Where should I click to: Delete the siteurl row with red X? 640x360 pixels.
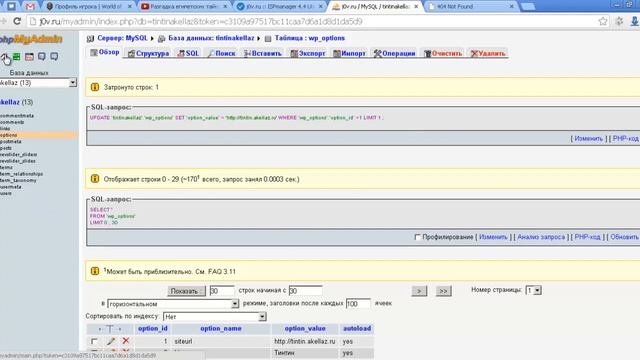coord(126,341)
